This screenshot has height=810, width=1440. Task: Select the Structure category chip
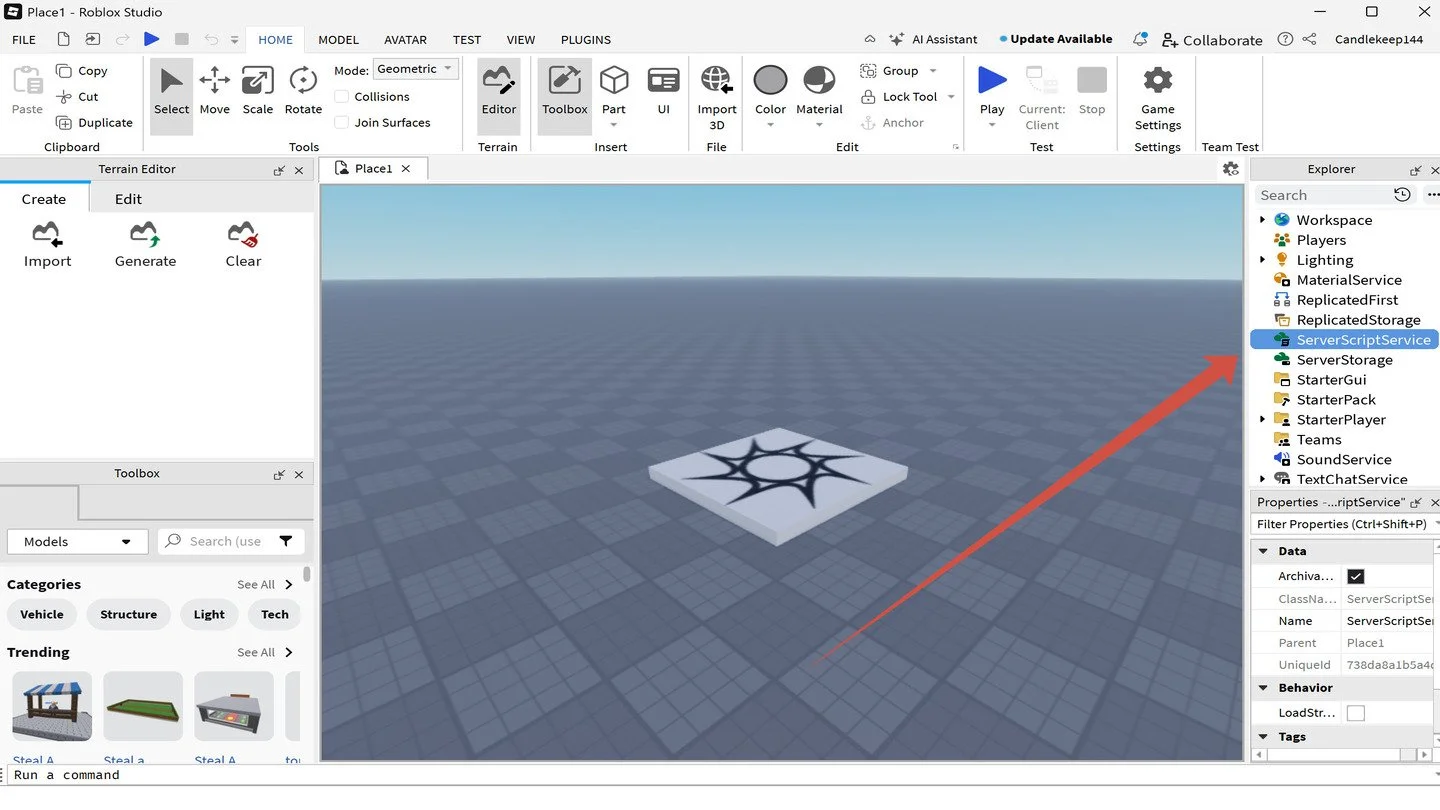point(128,614)
